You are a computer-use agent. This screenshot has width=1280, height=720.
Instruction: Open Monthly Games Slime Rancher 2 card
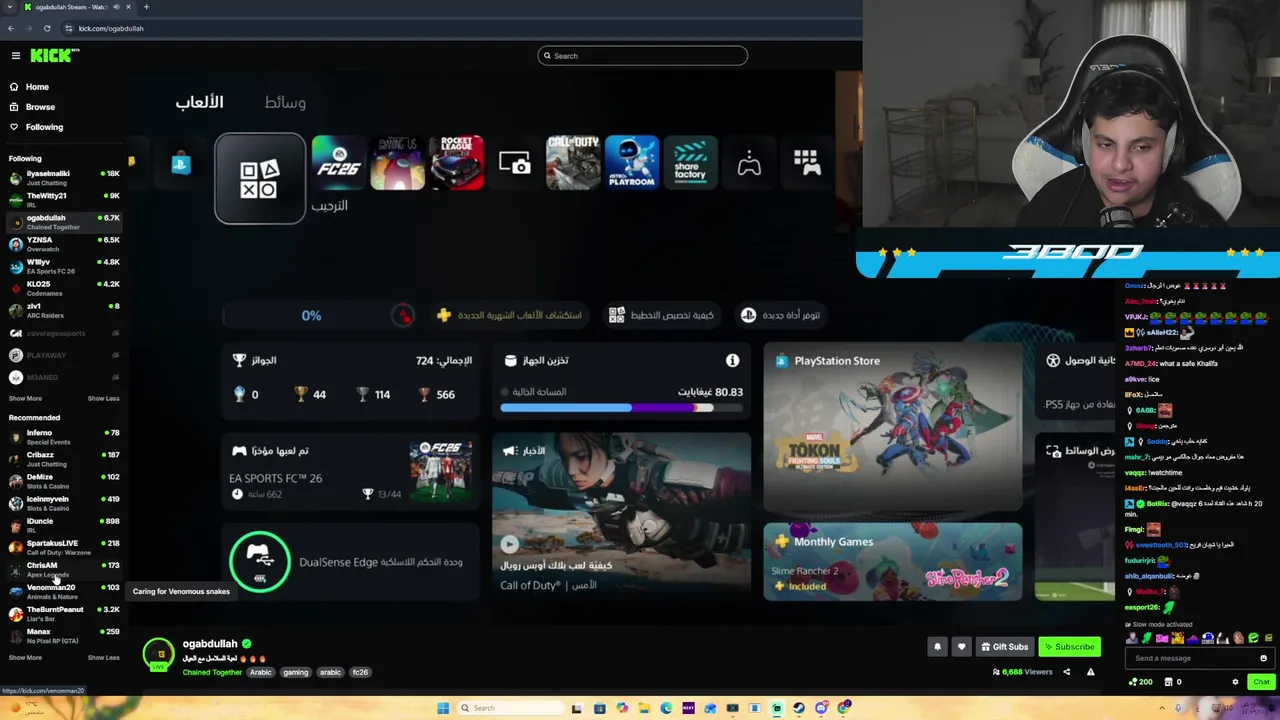(893, 562)
